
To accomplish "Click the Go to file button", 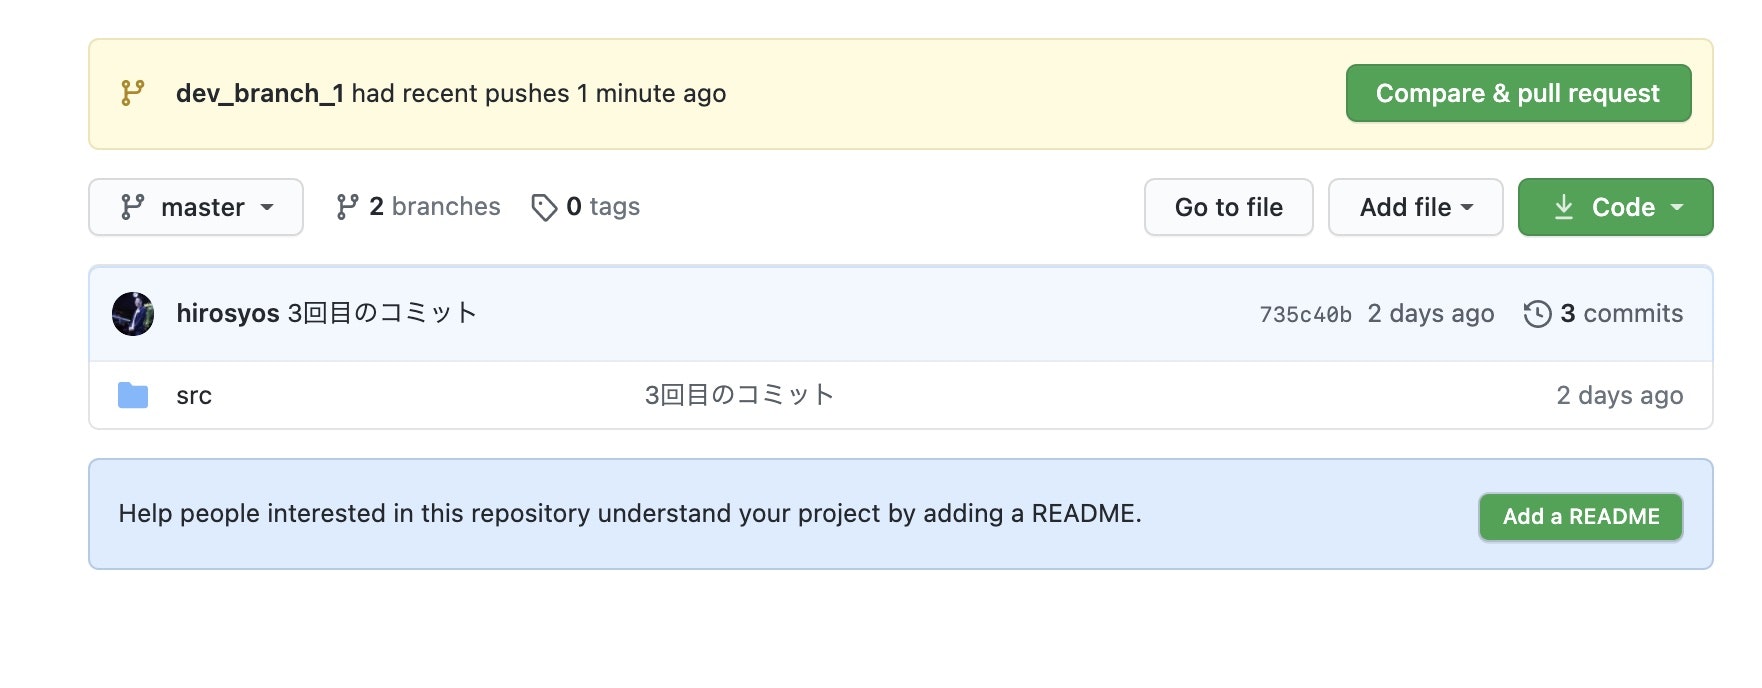I will point(1228,207).
